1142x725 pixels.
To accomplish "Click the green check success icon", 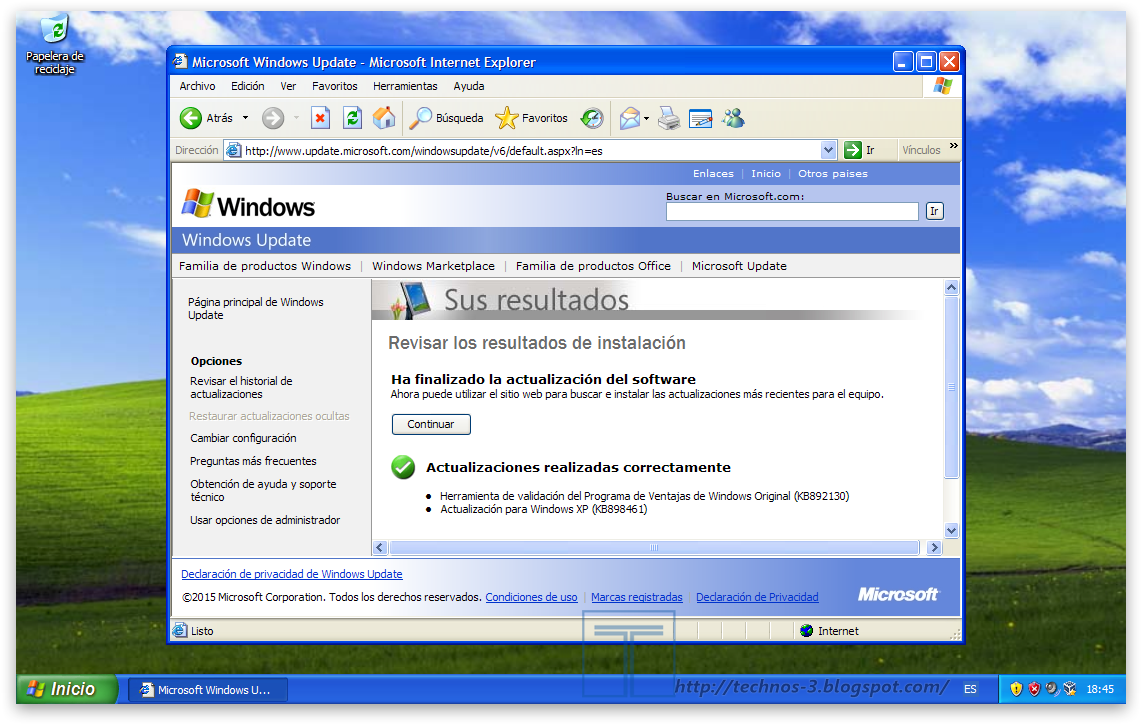I will (x=403, y=467).
